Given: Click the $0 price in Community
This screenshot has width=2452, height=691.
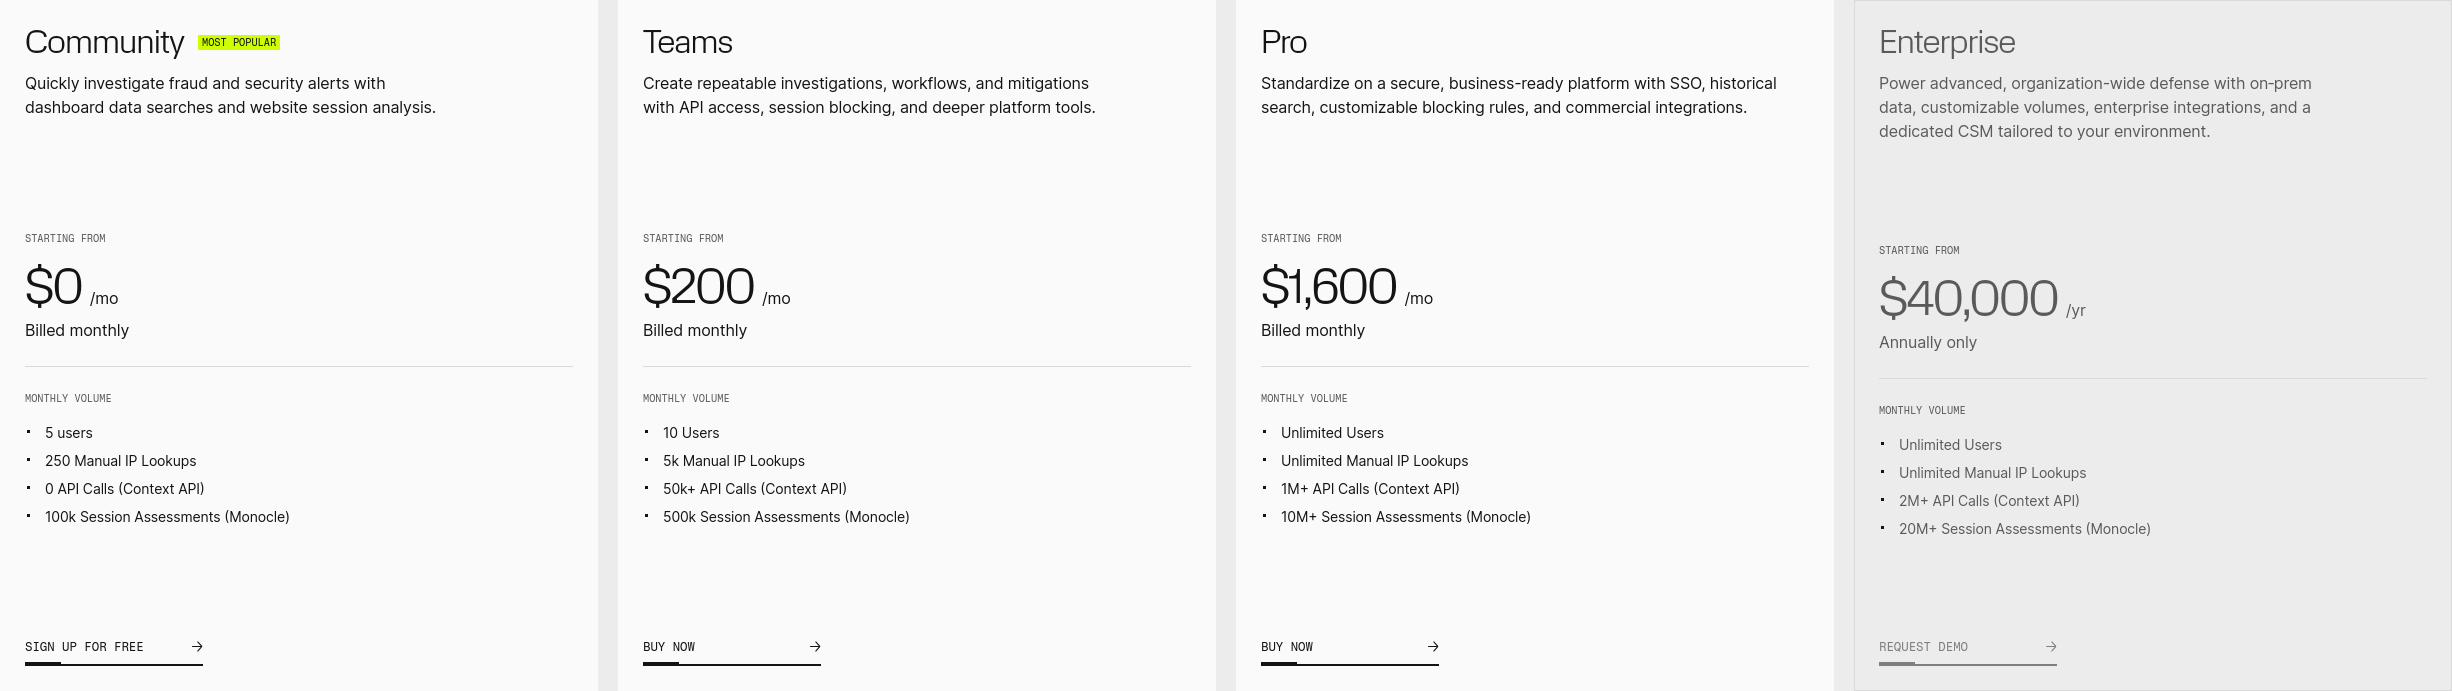Looking at the screenshot, I should [x=54, y=287].
